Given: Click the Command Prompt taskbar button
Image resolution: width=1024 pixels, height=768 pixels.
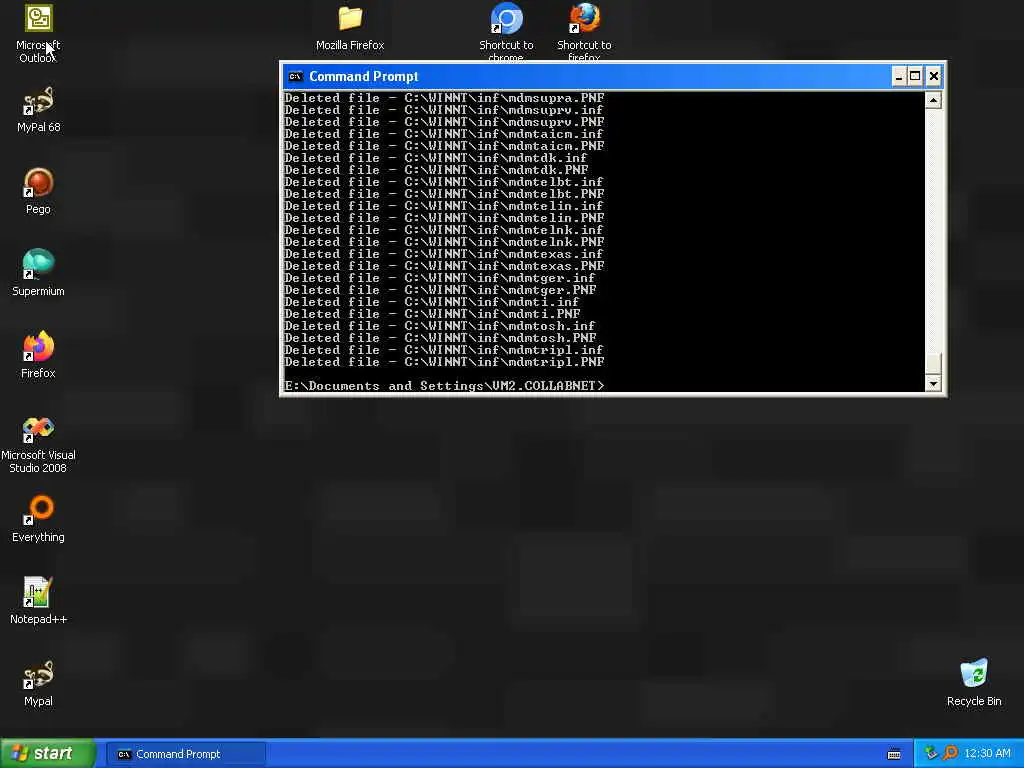Looking at the screenshot, I should pyautogui.click(x=186, y=754).
